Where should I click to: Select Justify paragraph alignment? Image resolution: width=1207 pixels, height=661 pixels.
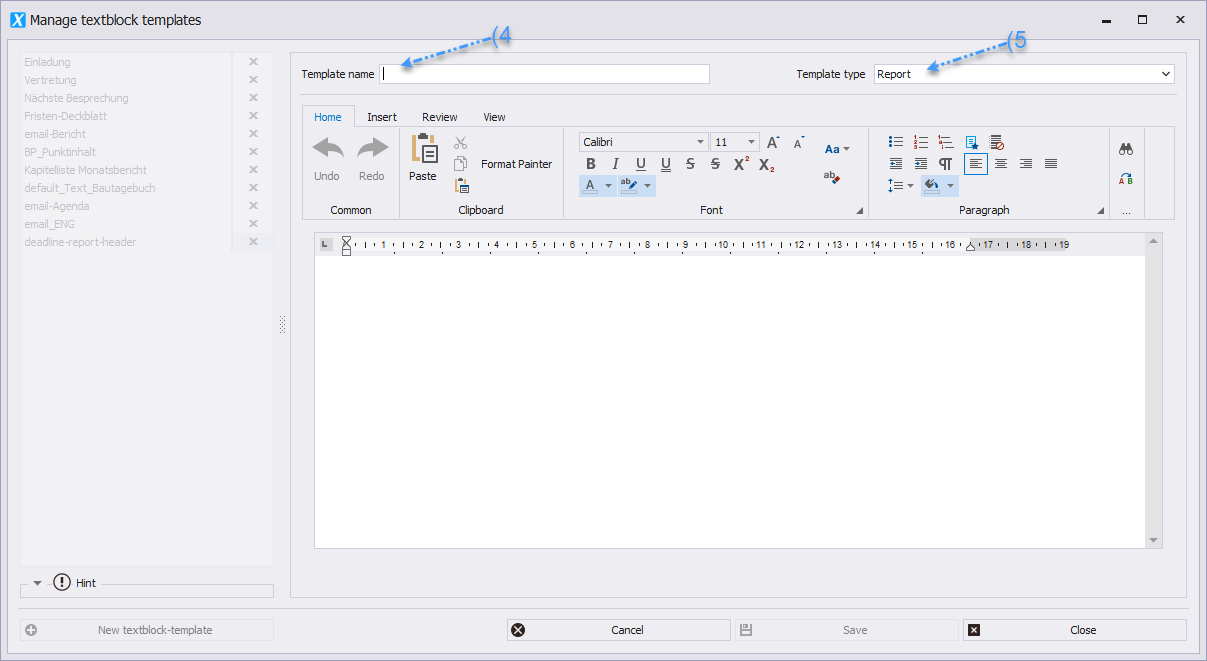[1051, 164]
